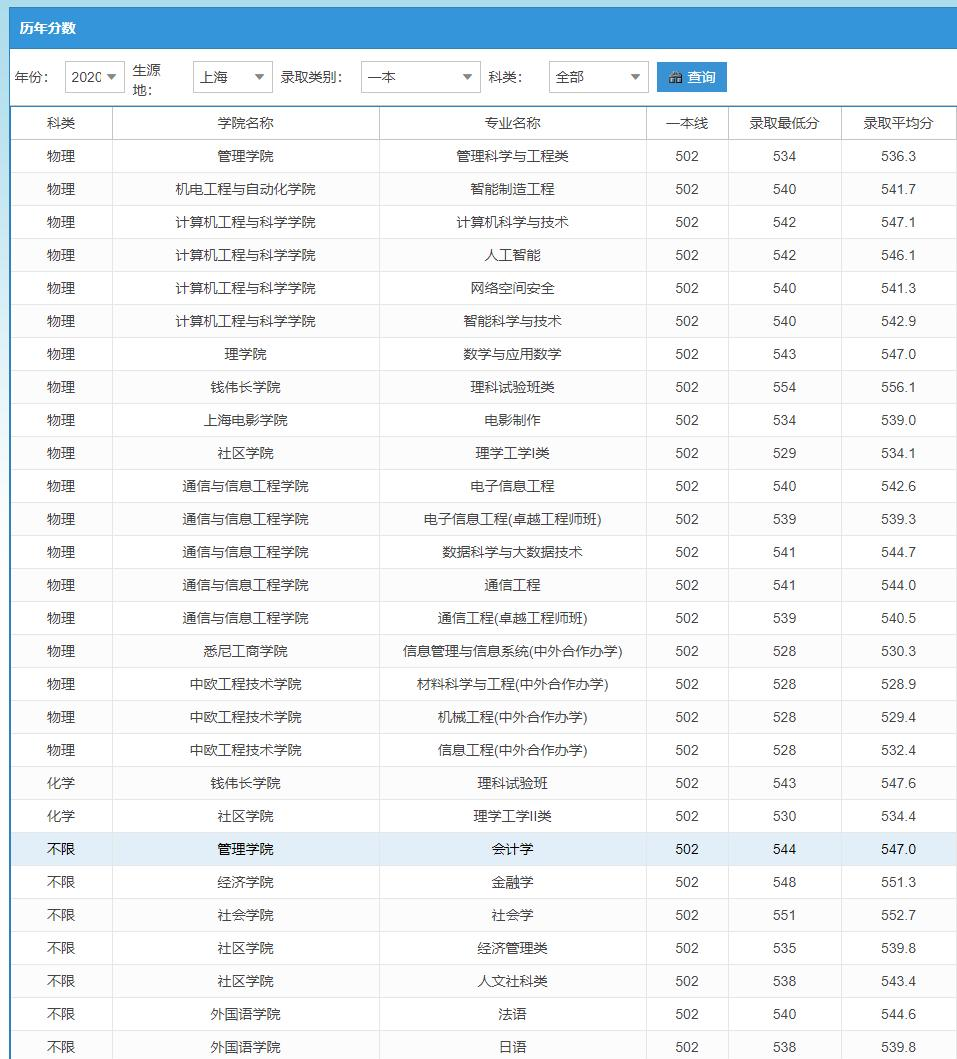Select the 悉尼工商学院 row
Screen dimensions: 957x1059
tap(484, 651)
